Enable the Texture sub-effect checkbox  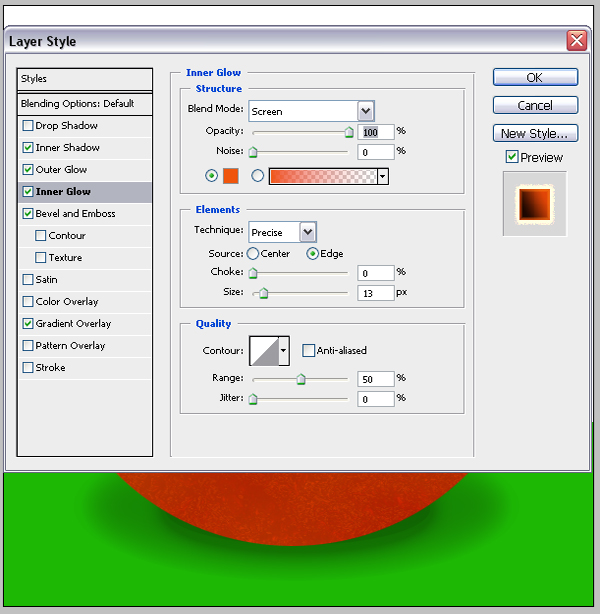pos(40,257)
